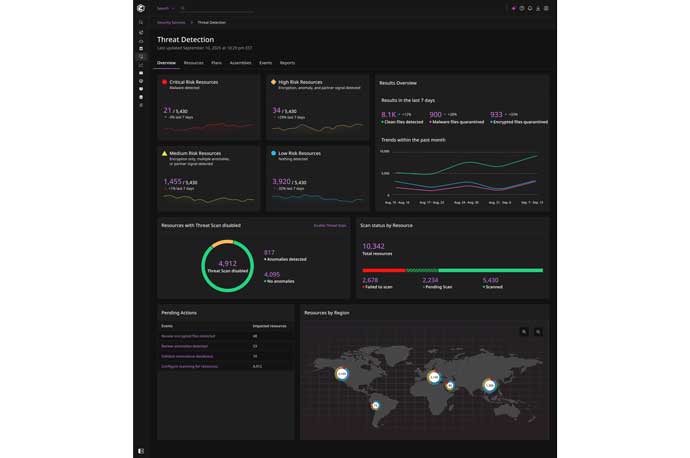
Task: Open the Reports tab
Action: tap(287, 63)
